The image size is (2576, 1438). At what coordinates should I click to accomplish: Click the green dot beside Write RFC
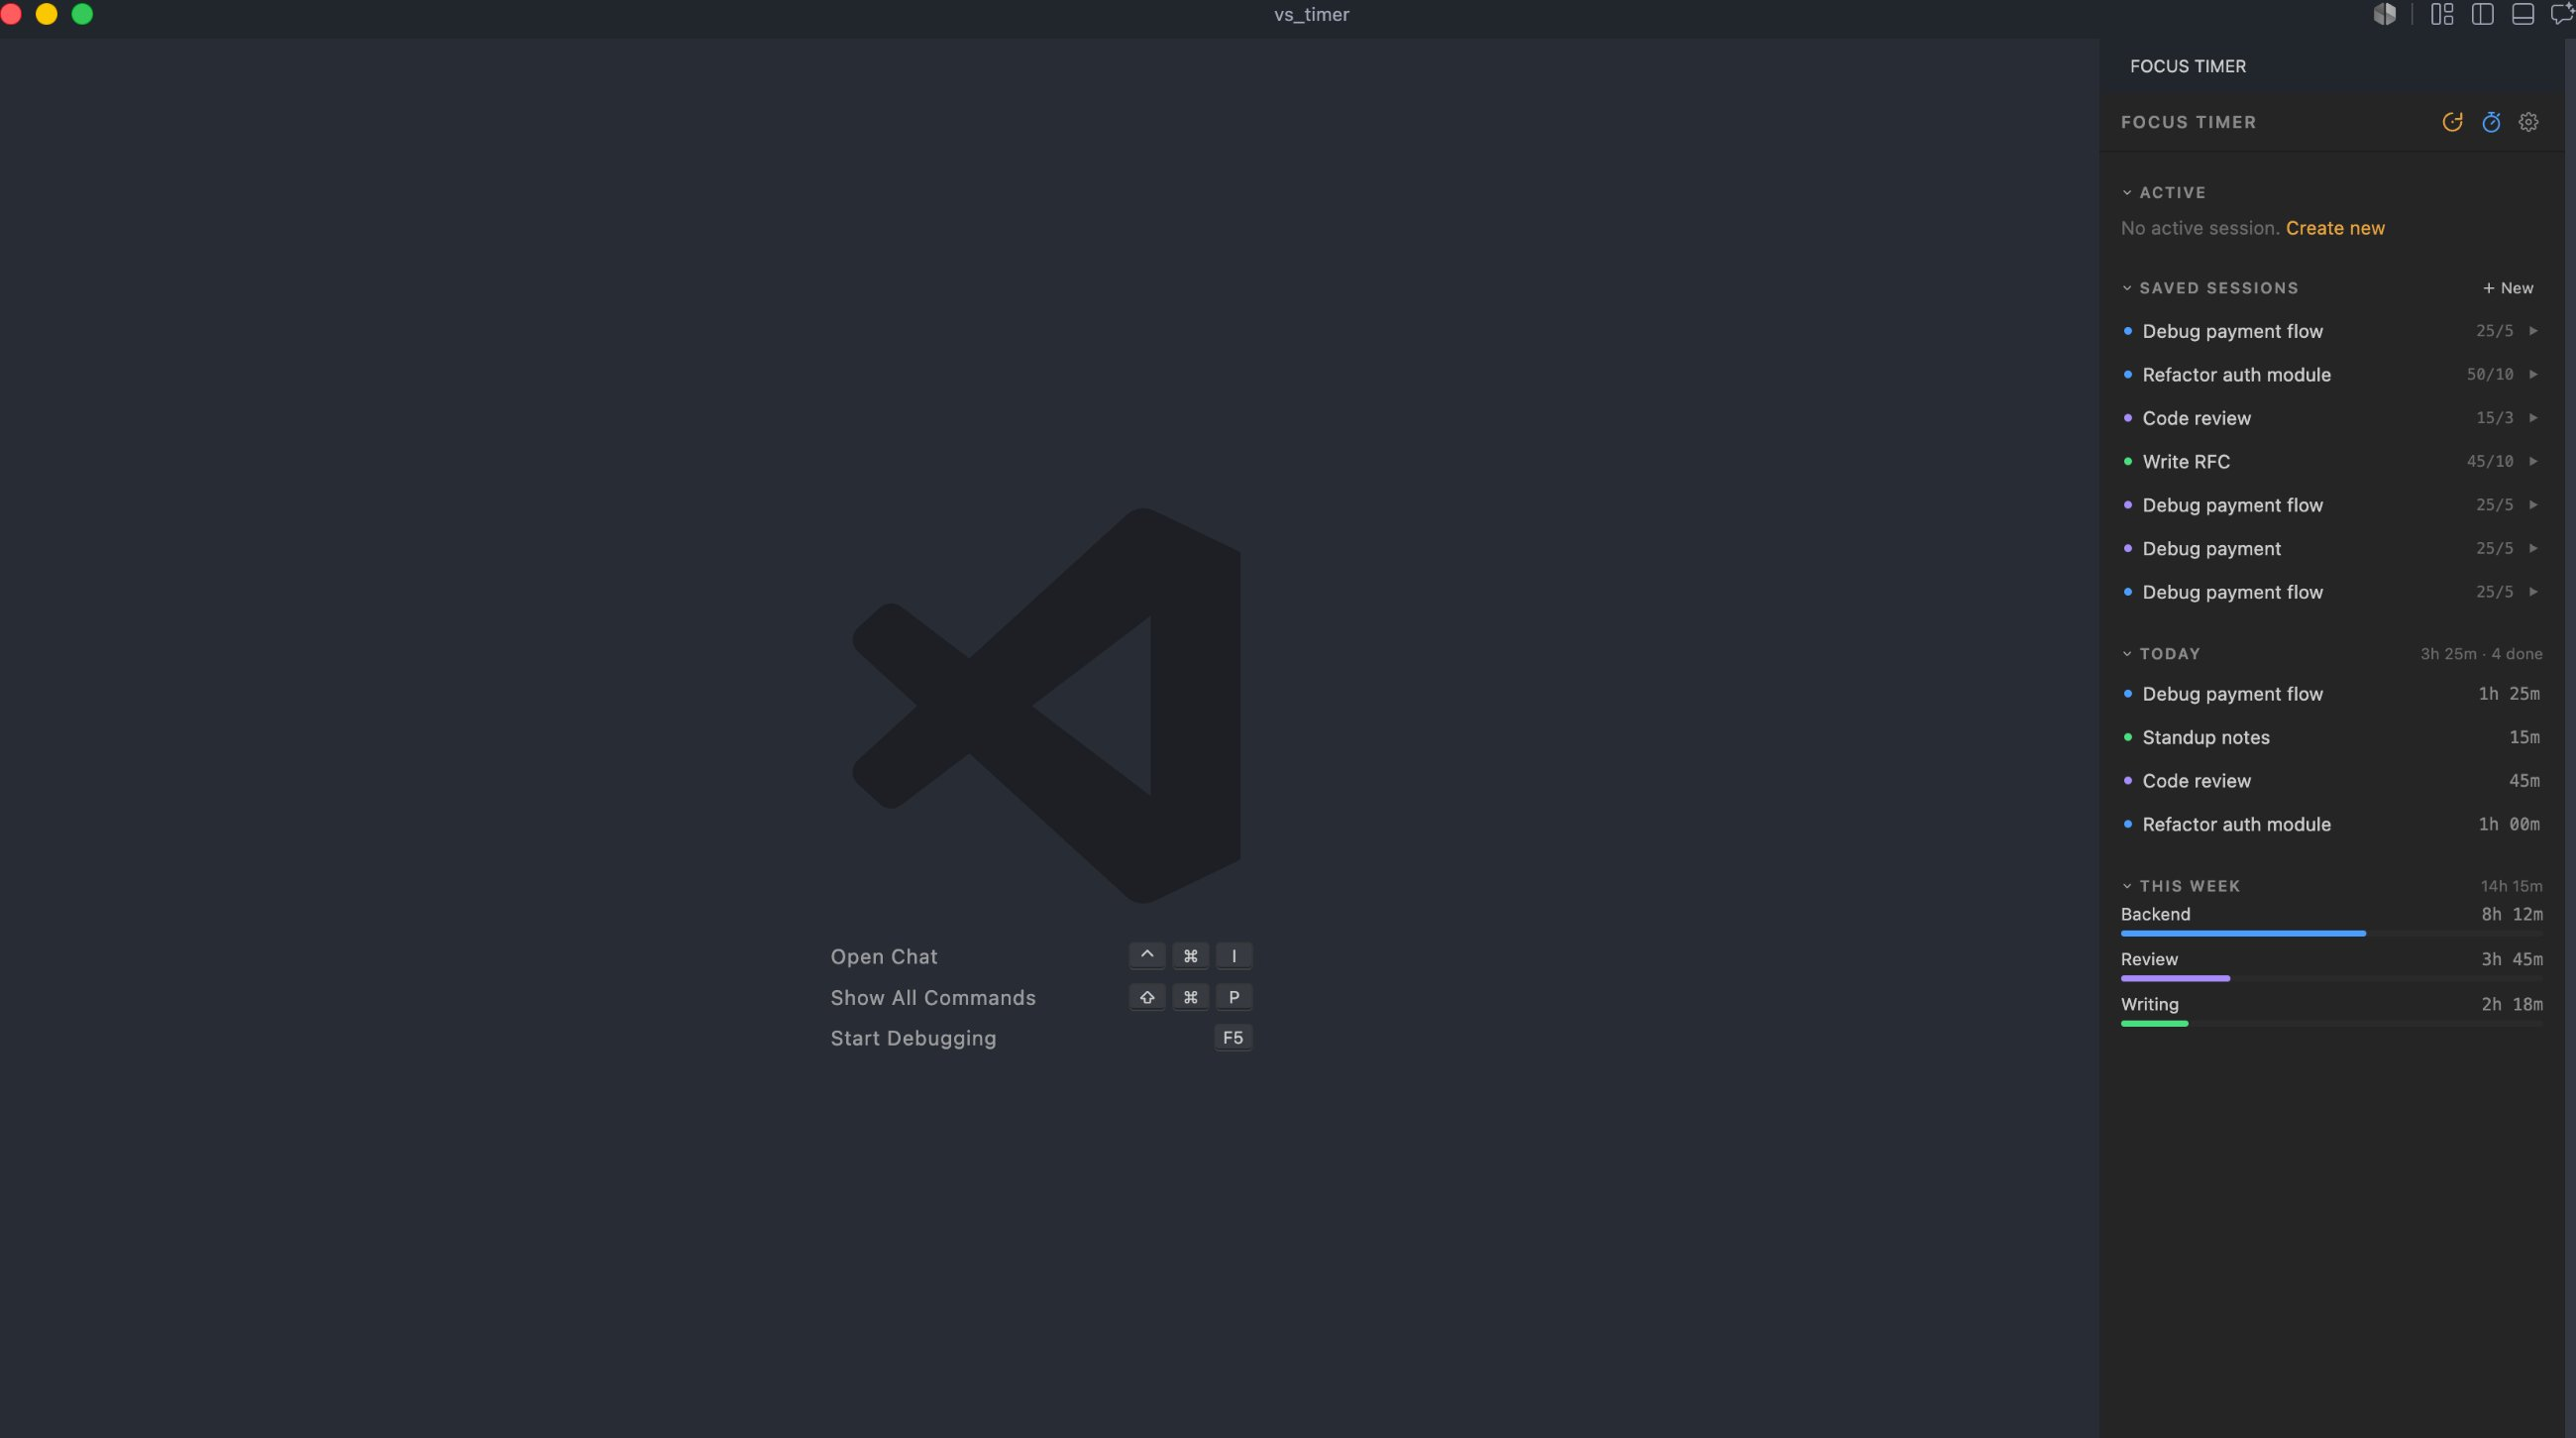pos(2127,461)
